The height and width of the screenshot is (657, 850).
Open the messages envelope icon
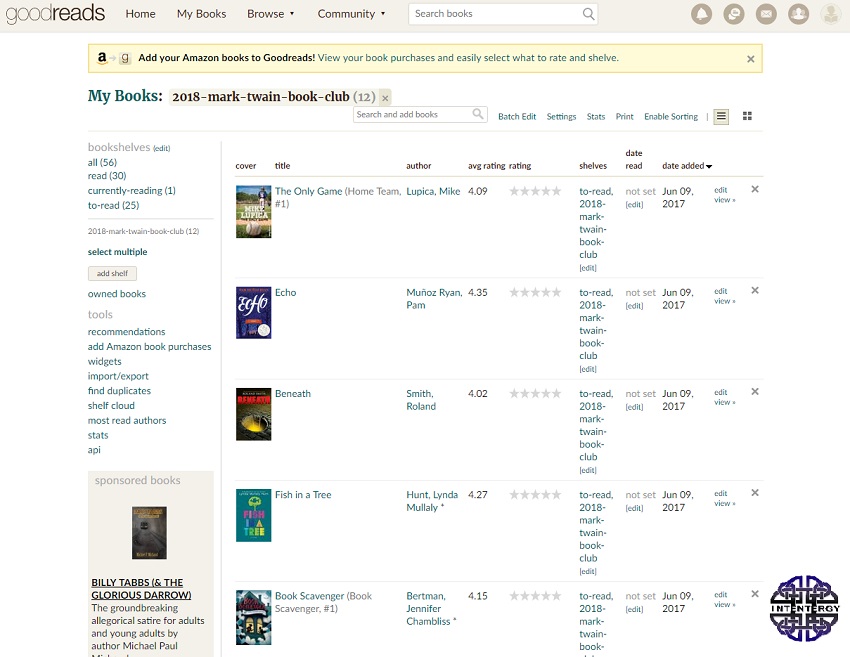[766, 14]
